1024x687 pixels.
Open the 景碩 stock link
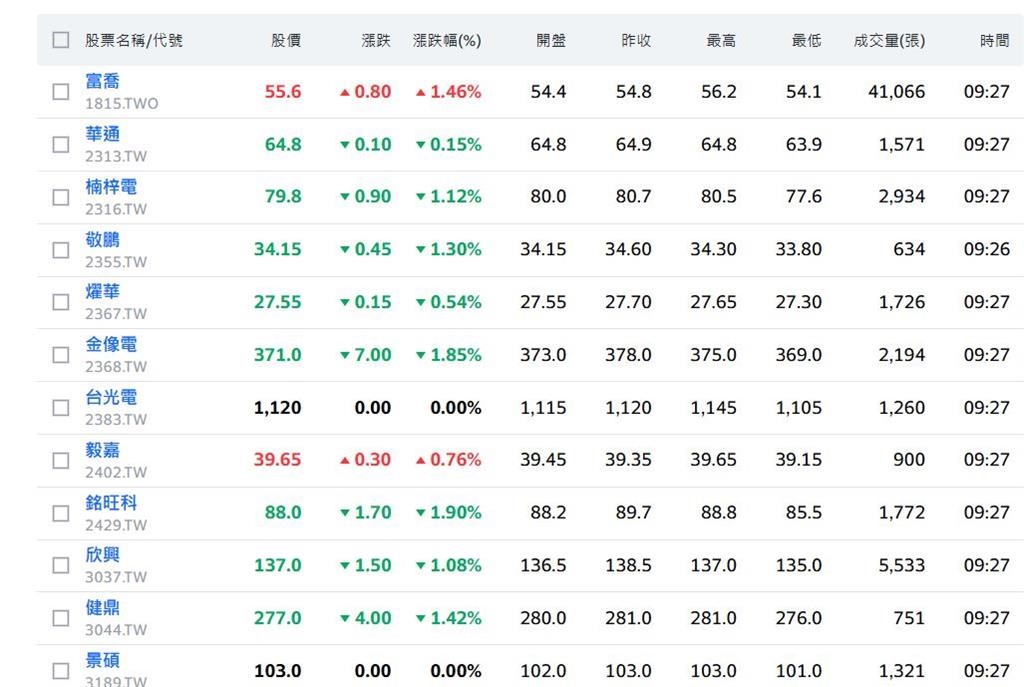tap(102, 661)
